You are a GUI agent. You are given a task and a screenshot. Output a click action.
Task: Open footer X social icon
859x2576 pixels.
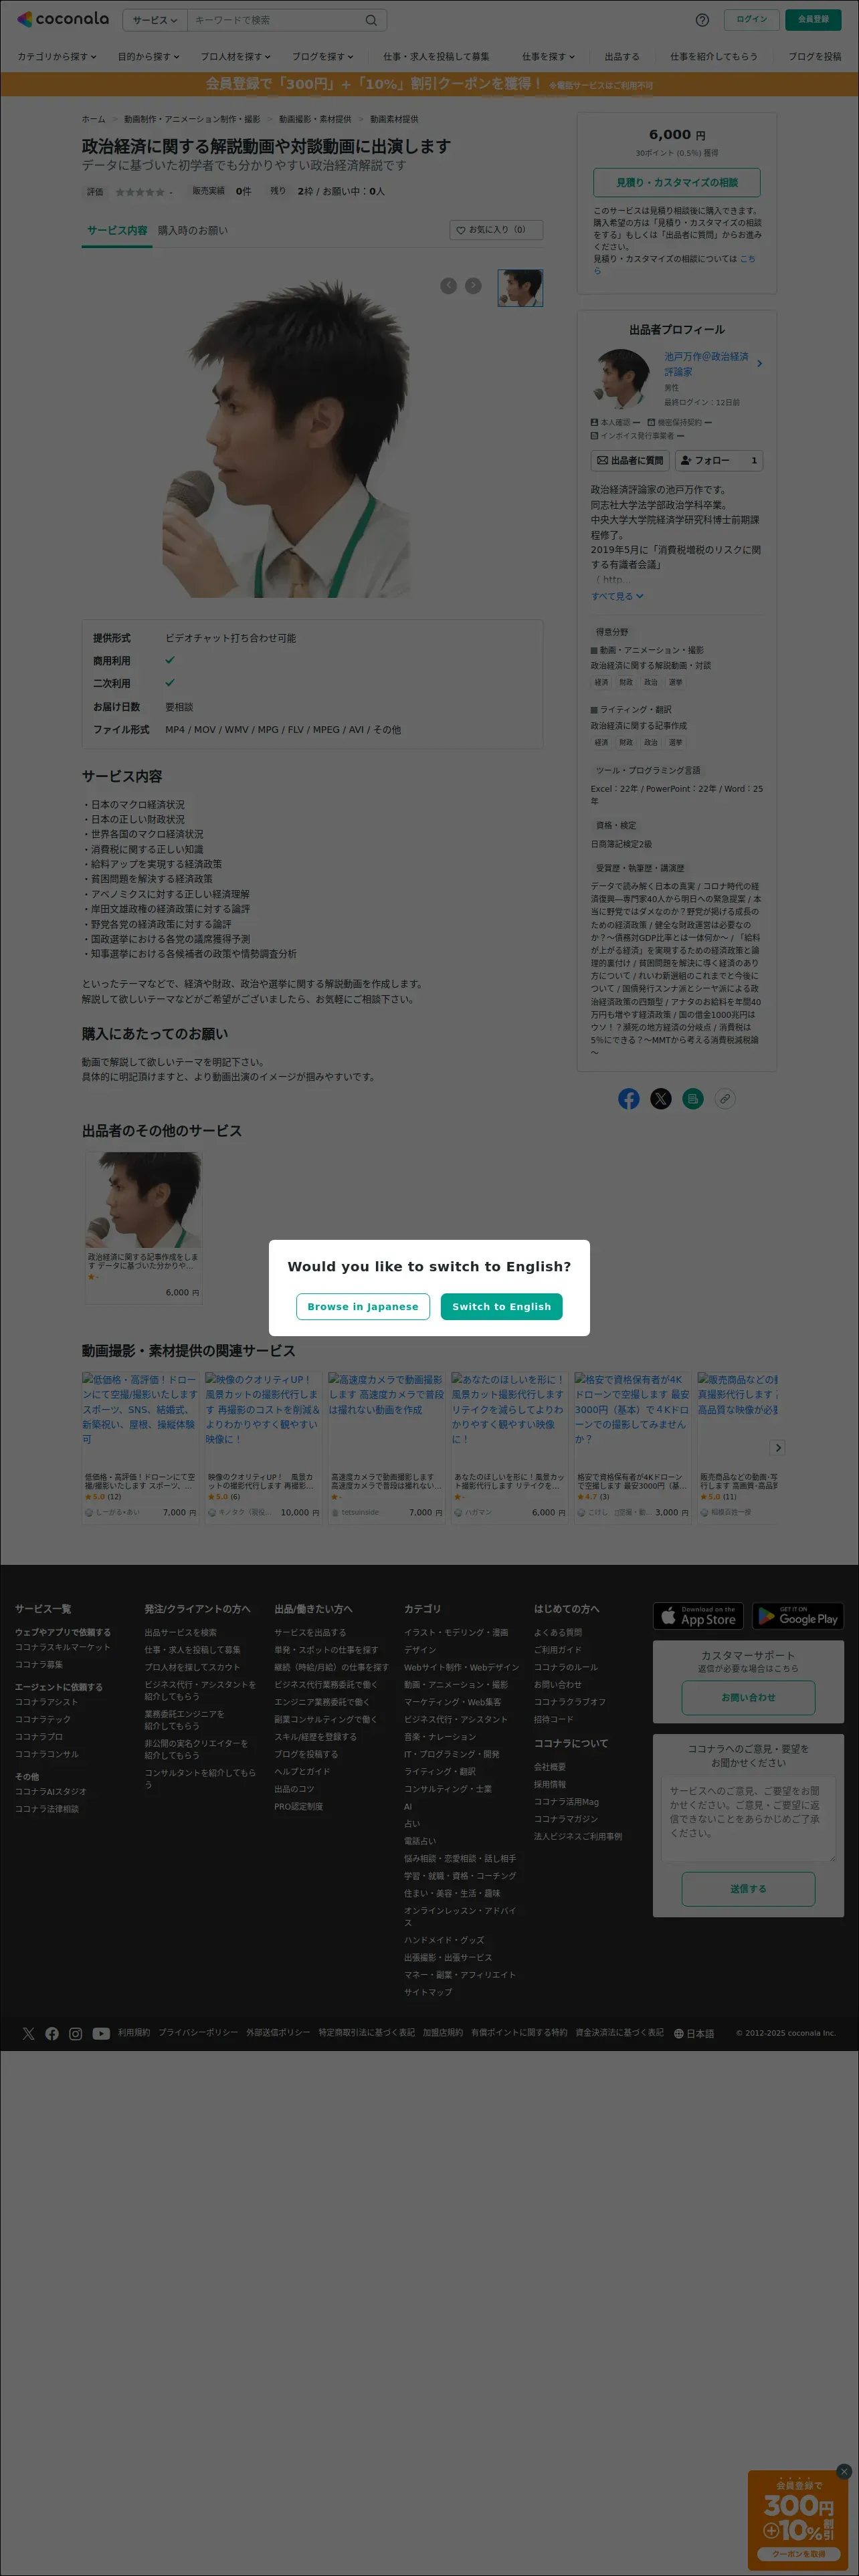coord(28,2034)
